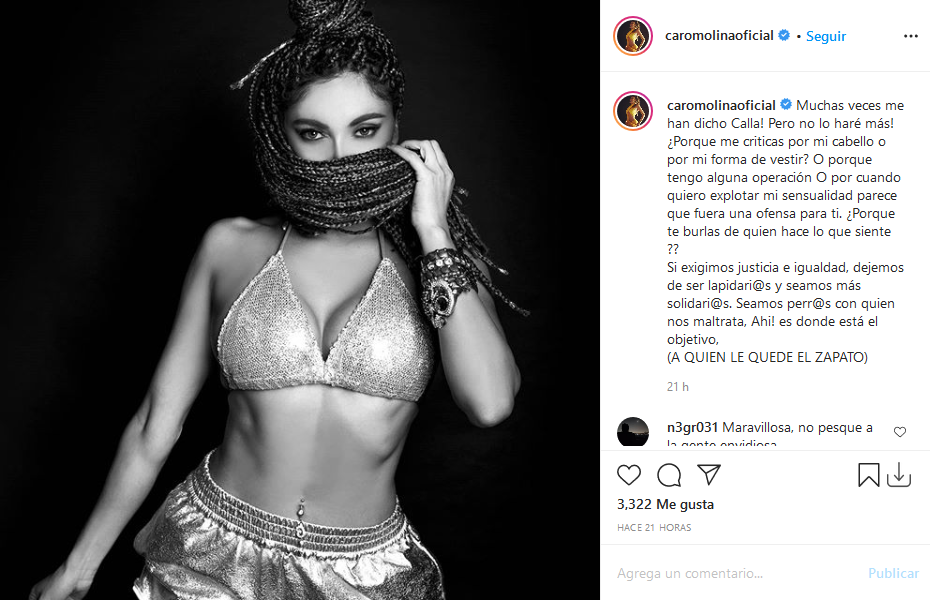This screenshot has width=930, height=600.
Task: Click verified badge next to header username
Action: coord(784,36)
